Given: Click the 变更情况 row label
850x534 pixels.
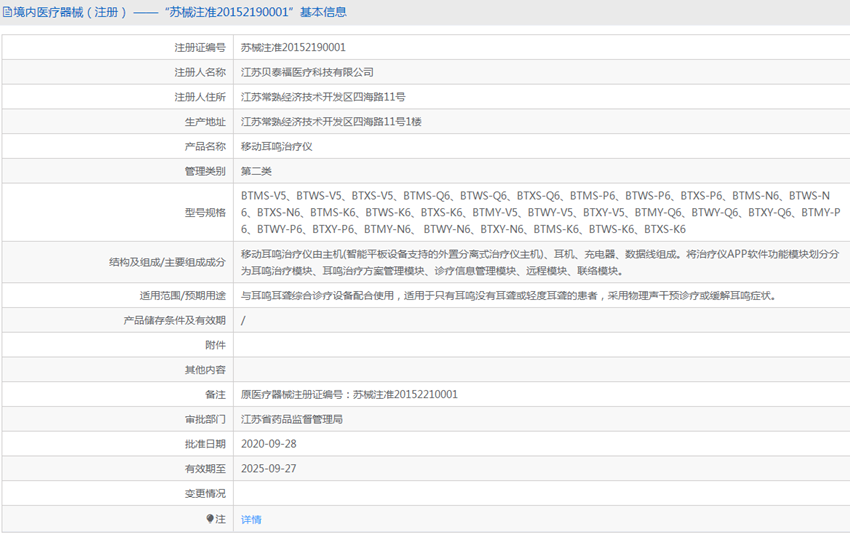Looking at the screenshot, I should [205, 494].
